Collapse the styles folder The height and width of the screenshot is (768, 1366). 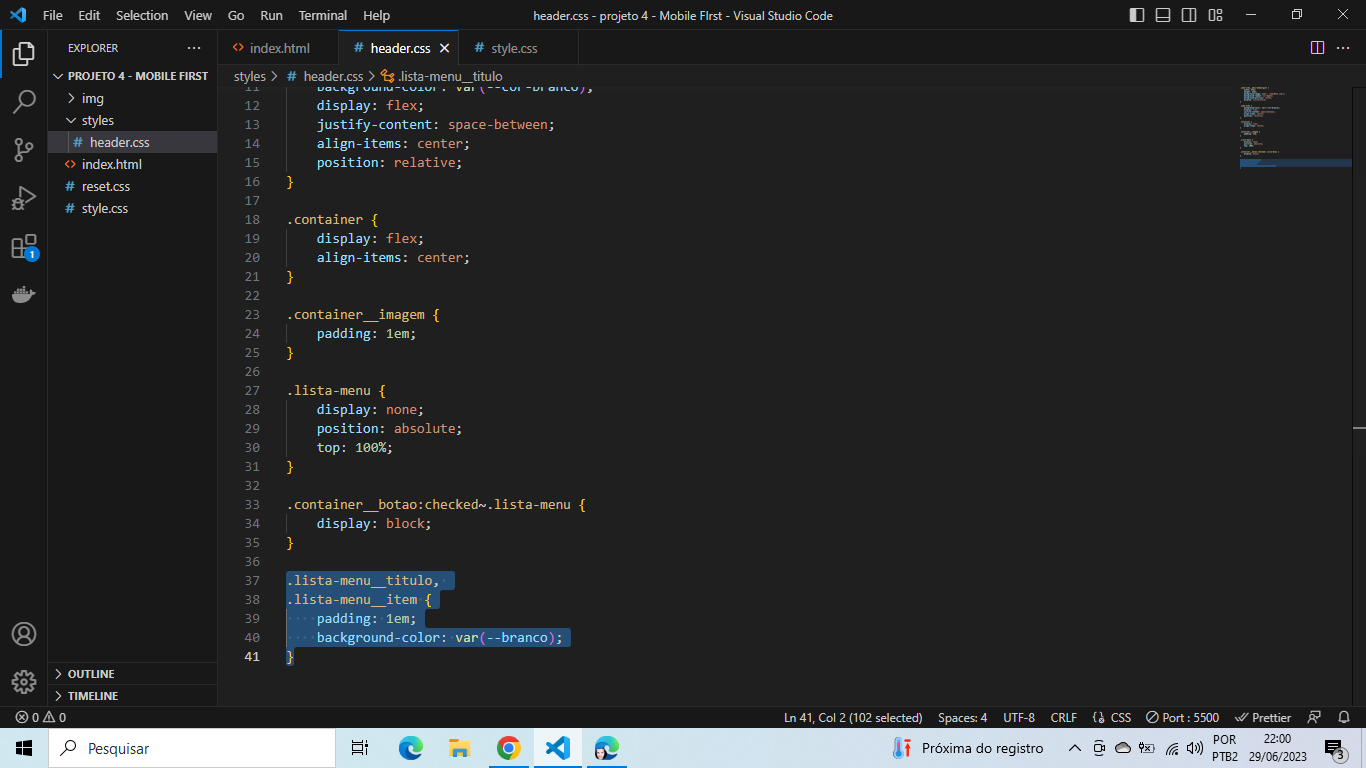pyautogui.click(x=133, y=120)
